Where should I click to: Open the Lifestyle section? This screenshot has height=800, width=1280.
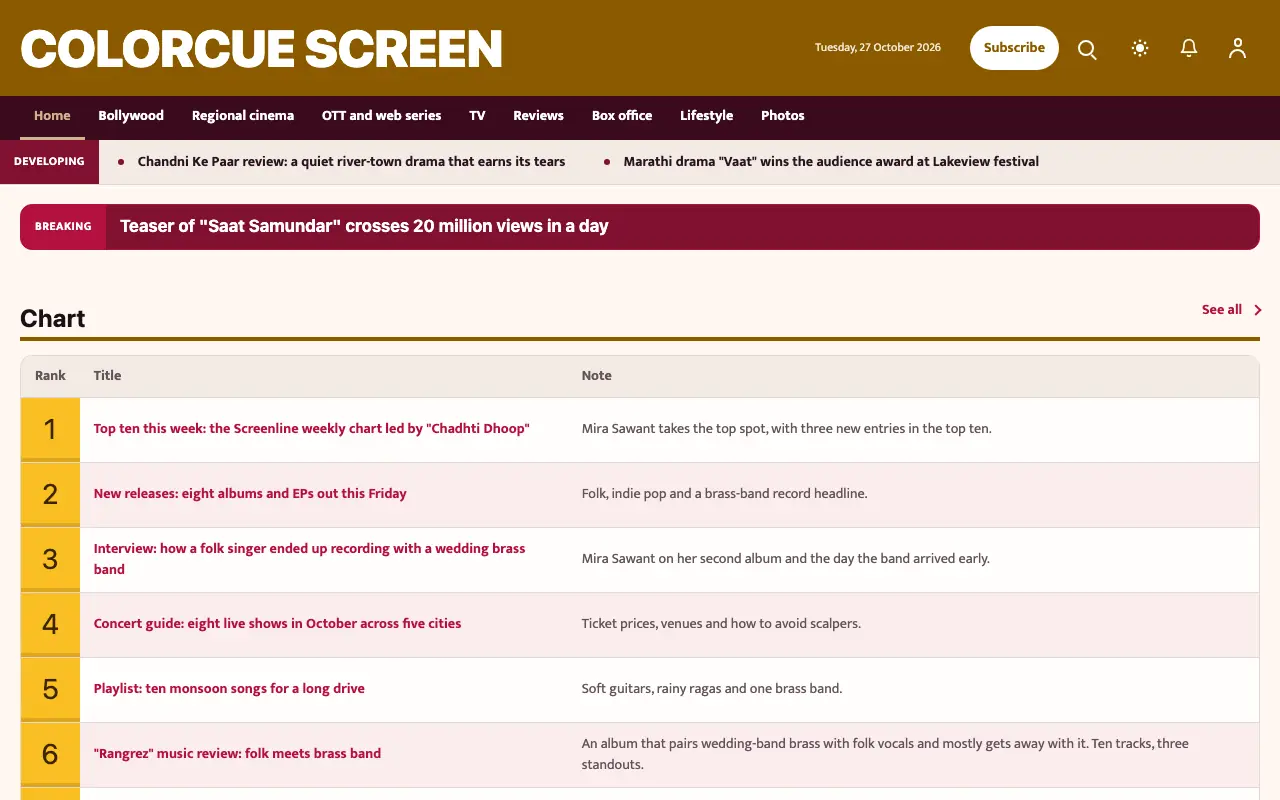pyautogui.click(x=706, y=116)
